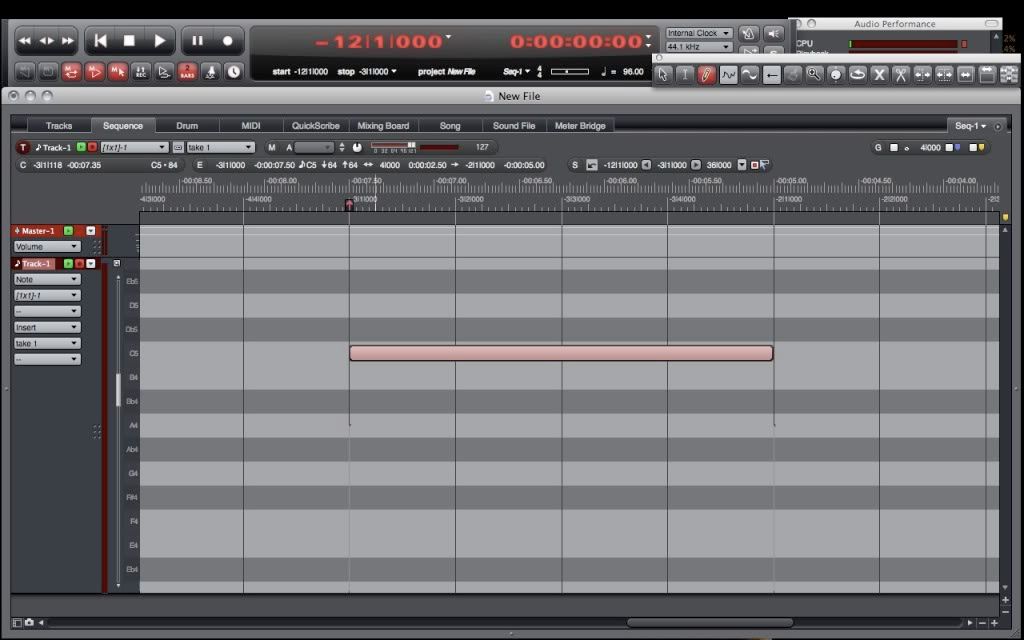This screenshot has width=1024, height=640.
Task: Click the horizontal zoom plus button at bottom right
Action: pos(994,622)
